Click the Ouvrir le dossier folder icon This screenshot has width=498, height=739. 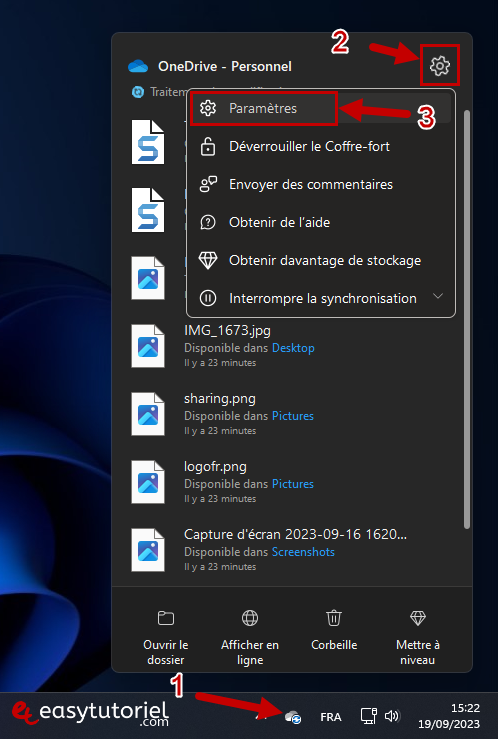pyautogui.click(x=166, y=617)
